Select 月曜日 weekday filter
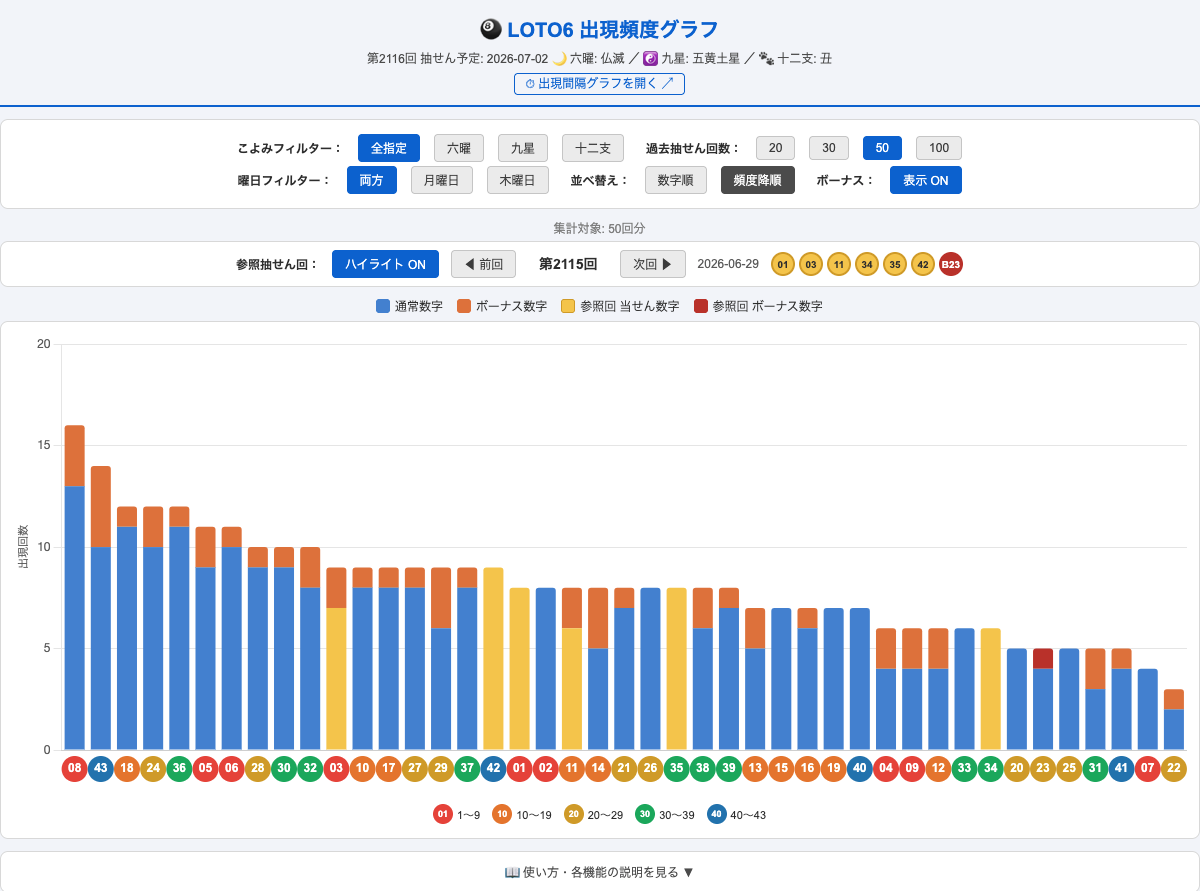1200x891 pixels. pos(442,180)
